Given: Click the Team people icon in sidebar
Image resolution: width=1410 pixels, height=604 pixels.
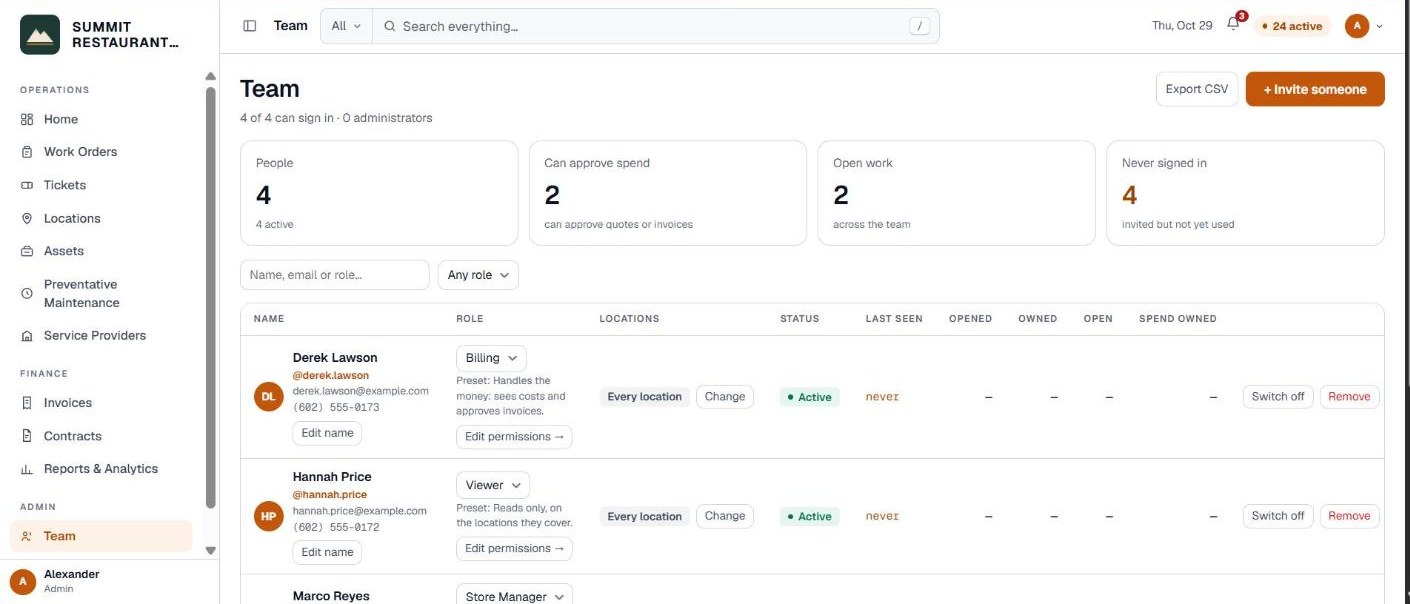Looking at the screenshot, I should click(x=27, y=536).
